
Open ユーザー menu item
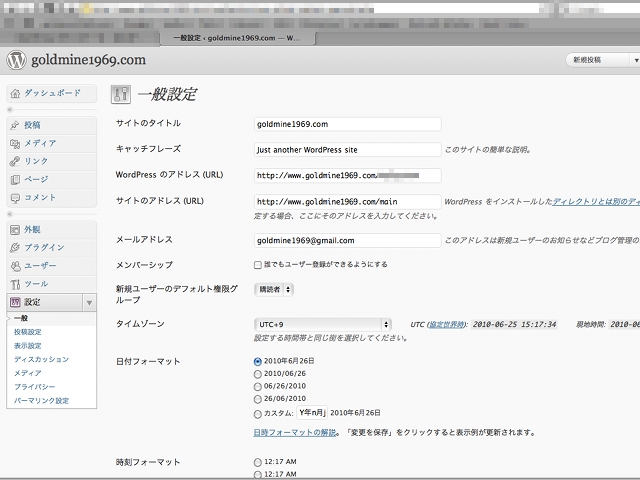click(x=40, y=266)
